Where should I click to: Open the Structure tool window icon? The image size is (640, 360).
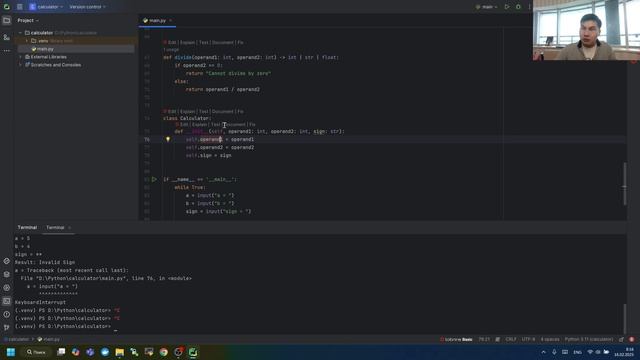pos(7,37)
